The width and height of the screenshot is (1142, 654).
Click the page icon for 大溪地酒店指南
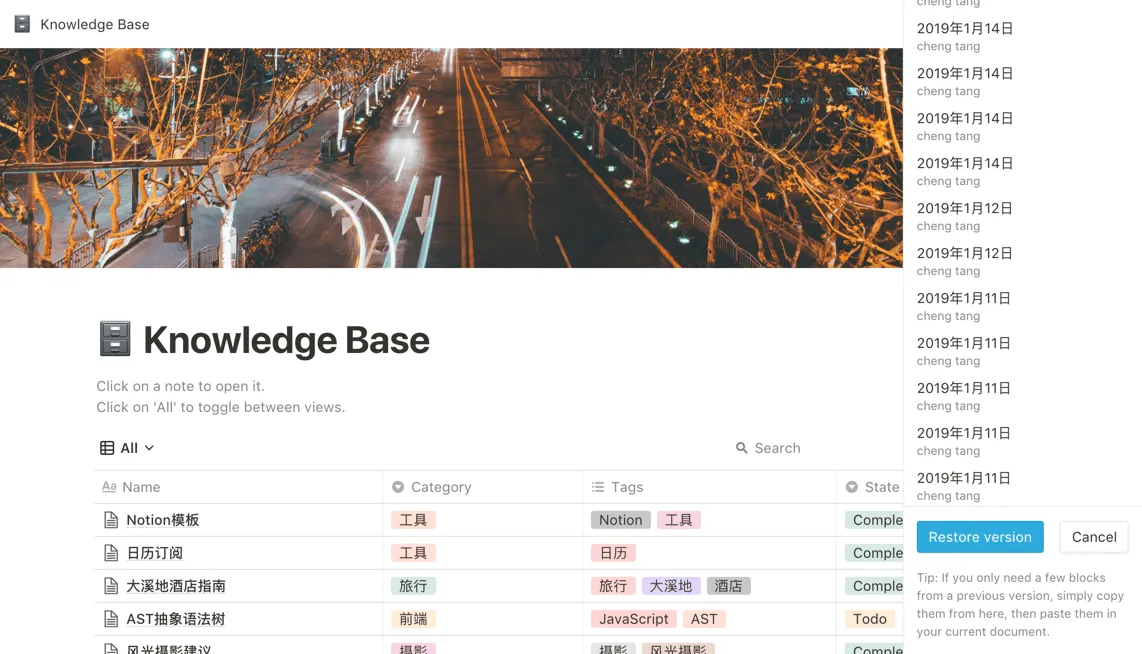[111, 586]
